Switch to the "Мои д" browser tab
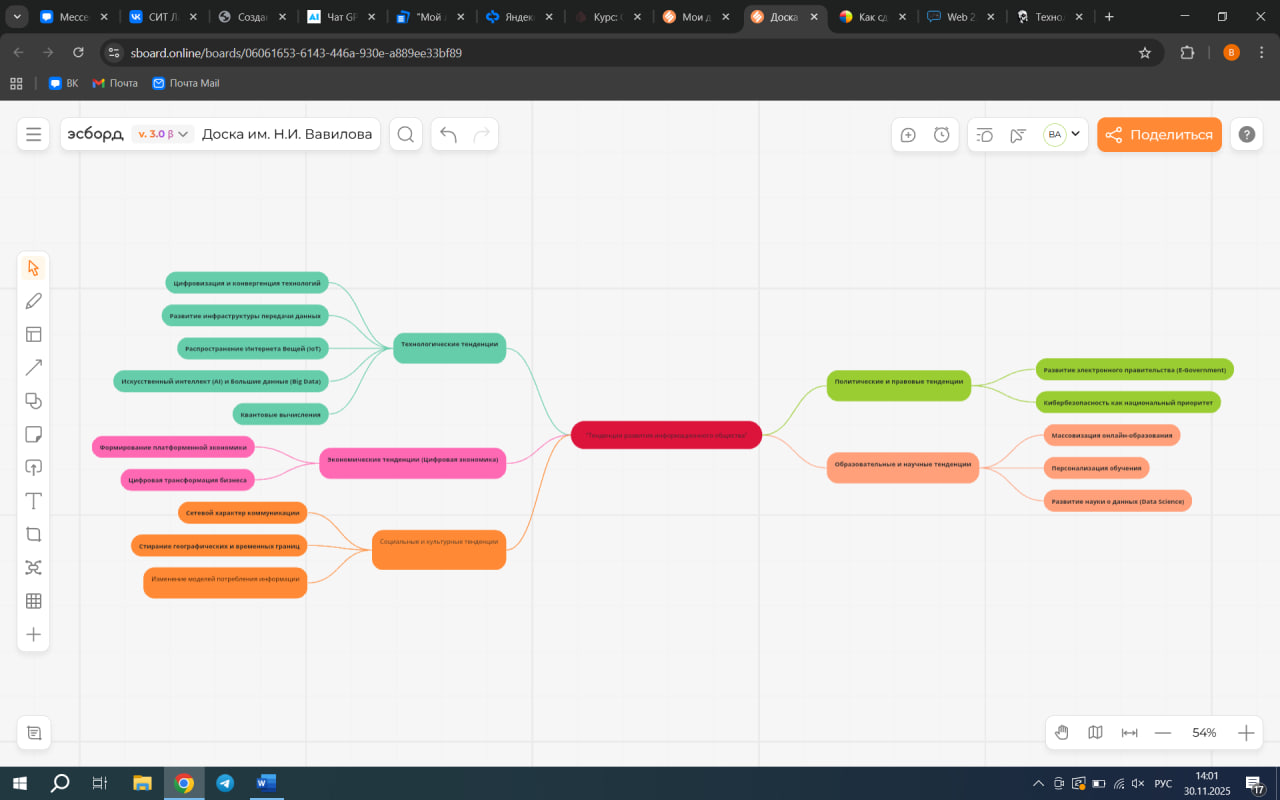The height and width of the screenshot is (800, 1280). 697,17
